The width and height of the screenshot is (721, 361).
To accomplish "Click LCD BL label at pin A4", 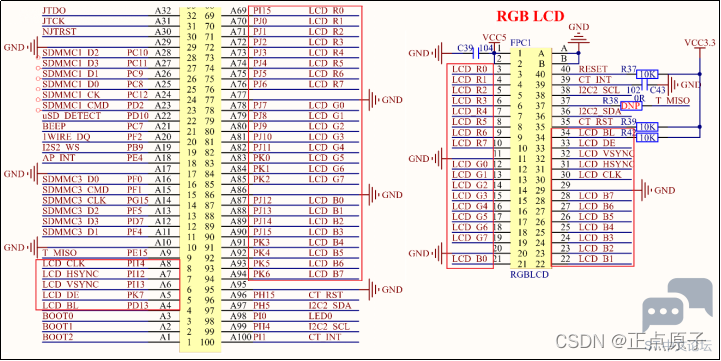I will (60, 305).
